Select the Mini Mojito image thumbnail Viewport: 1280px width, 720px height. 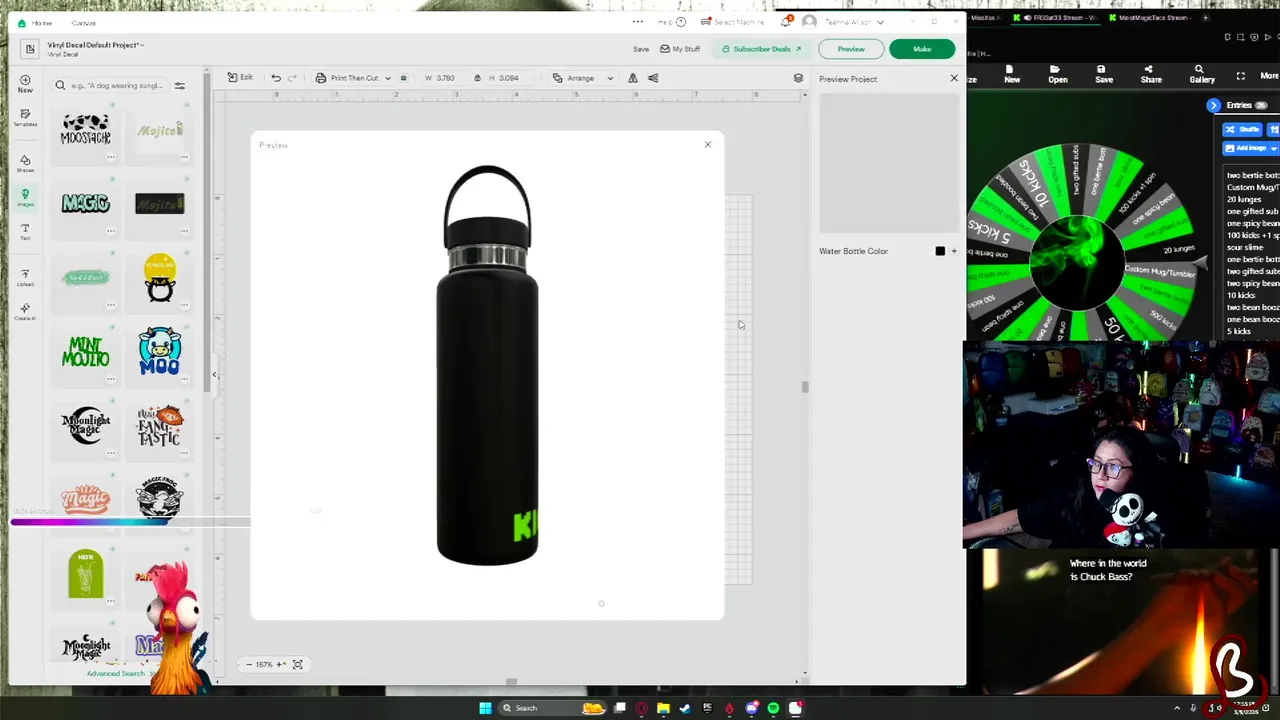[x=86, y=352]
